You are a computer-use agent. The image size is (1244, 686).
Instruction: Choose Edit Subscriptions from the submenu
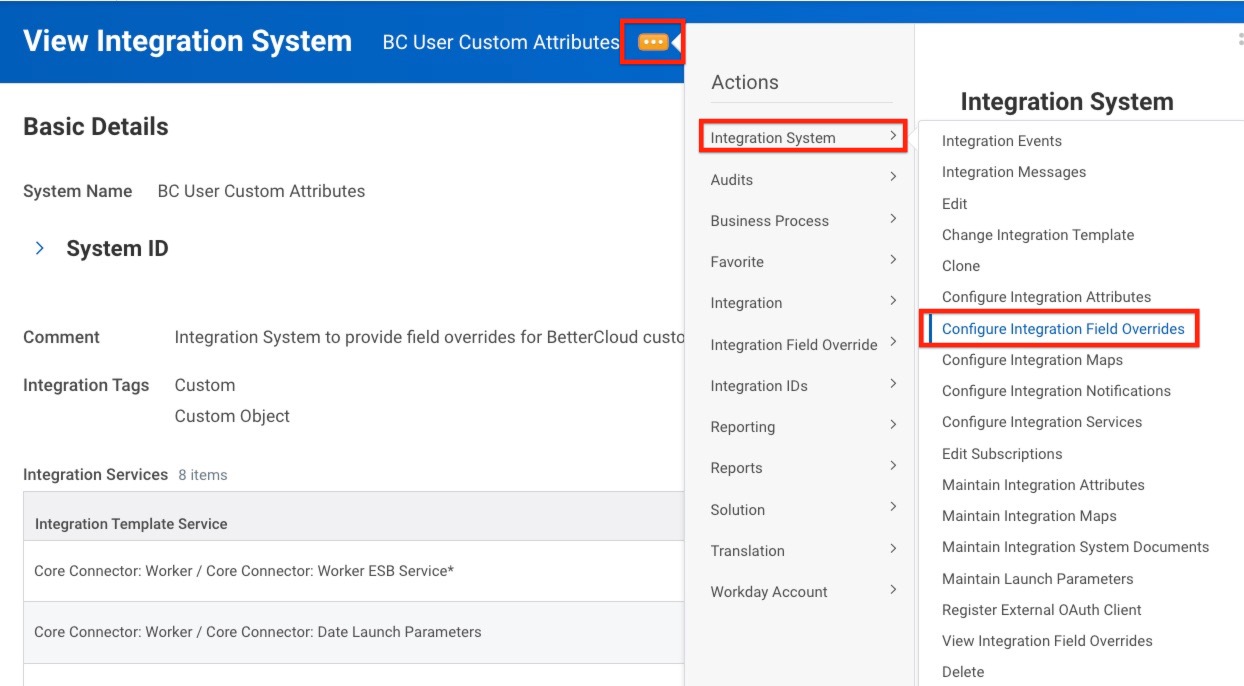[x=1001, y=454]
